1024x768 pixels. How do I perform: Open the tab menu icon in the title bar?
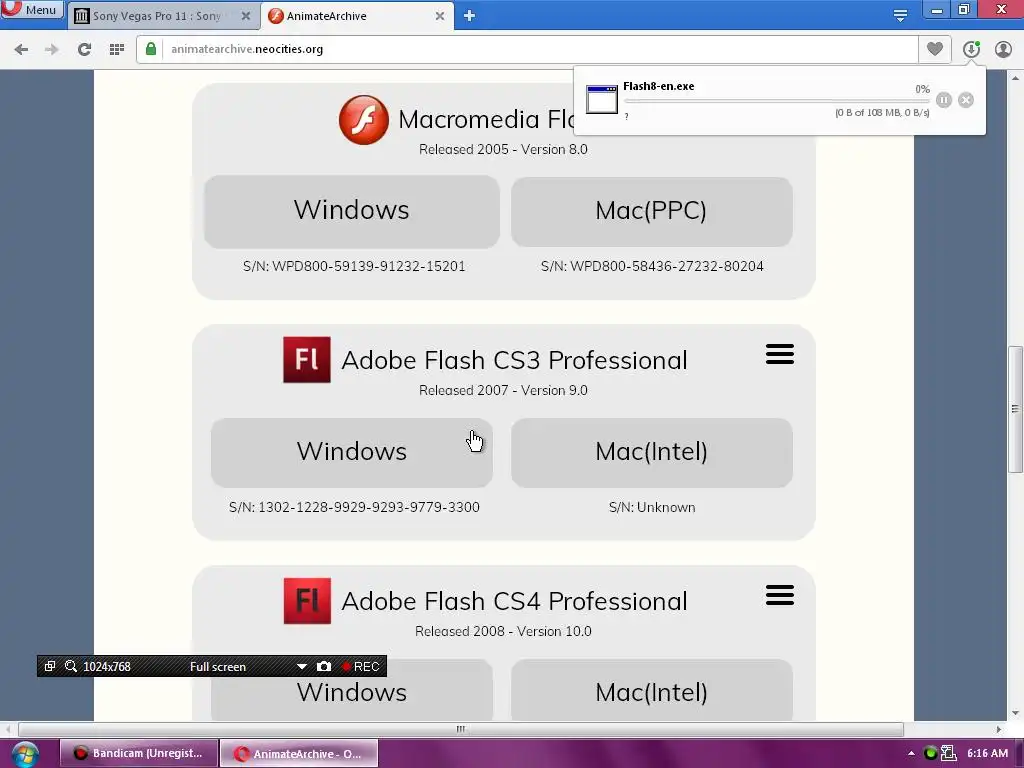[900, 16]
